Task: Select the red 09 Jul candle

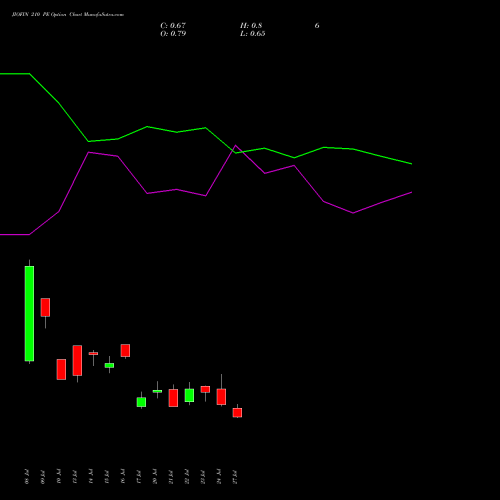Action: (x=45, y=307)
